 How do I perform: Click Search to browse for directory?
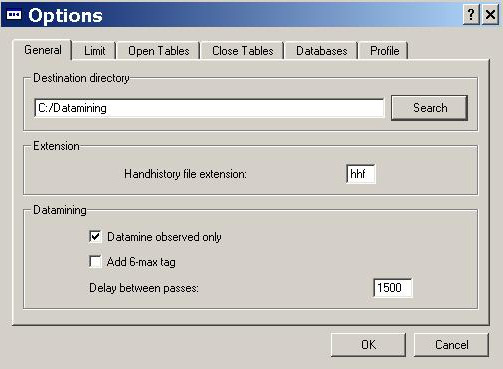(x=430, y=108)
